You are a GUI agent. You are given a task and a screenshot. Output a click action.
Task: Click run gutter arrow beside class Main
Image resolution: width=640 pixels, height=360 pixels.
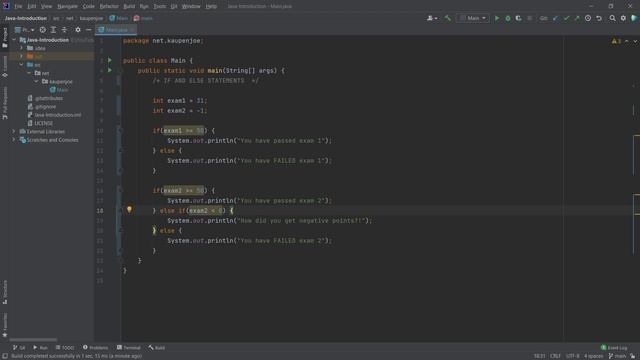click(x=109, y=60)
